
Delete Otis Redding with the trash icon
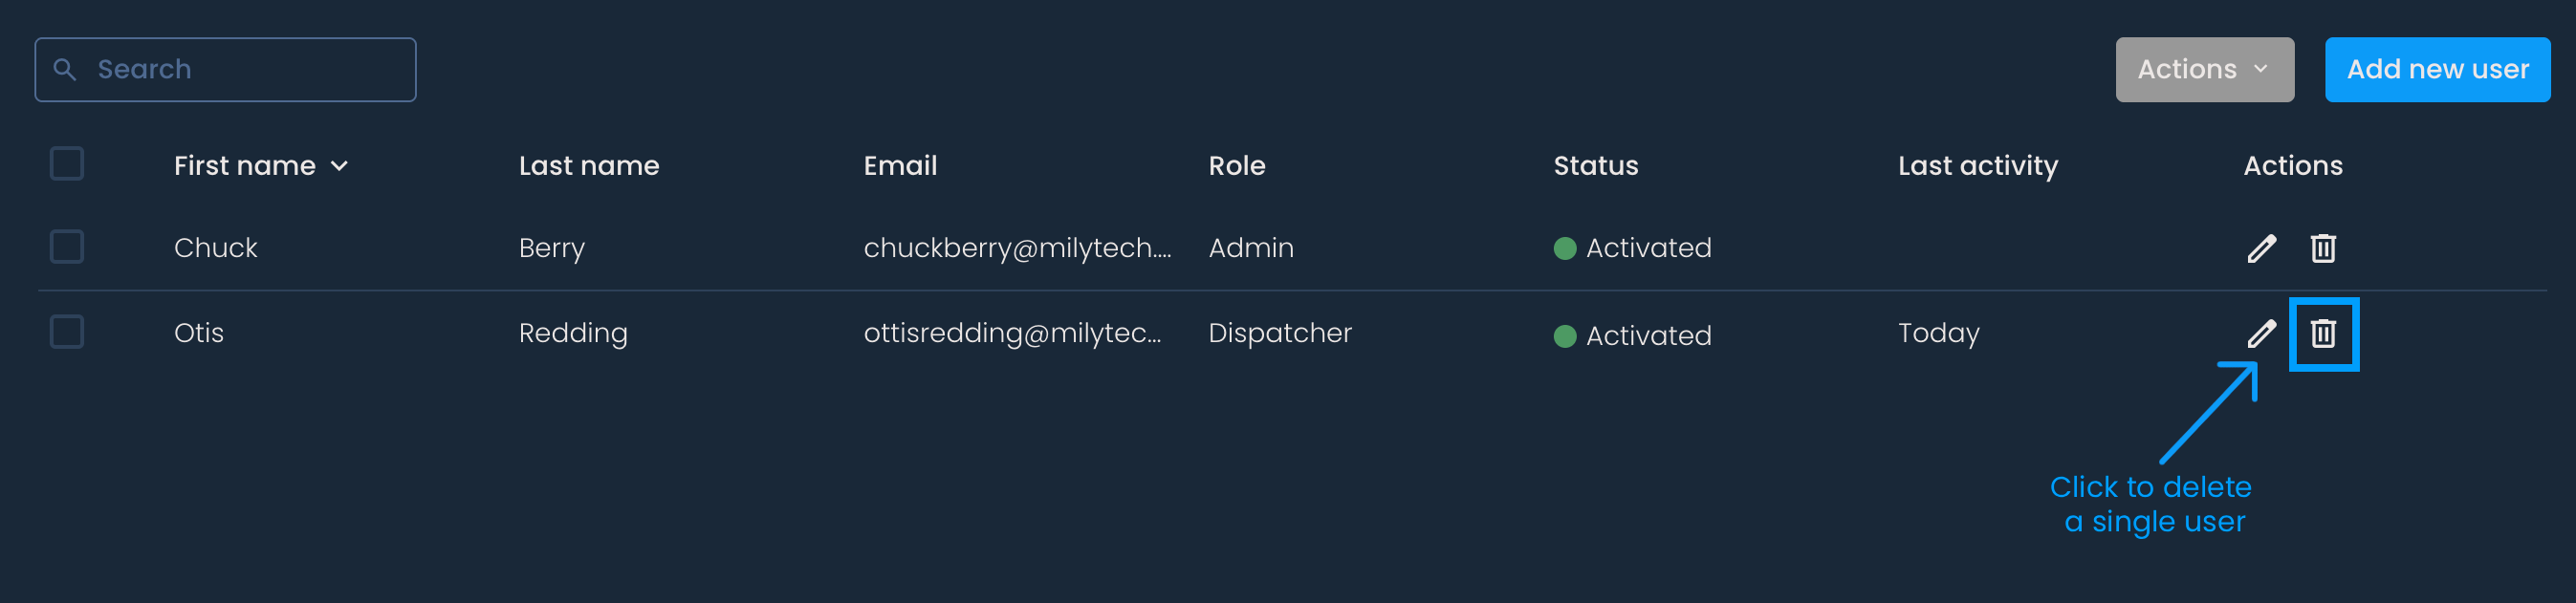coord(2323,333)
